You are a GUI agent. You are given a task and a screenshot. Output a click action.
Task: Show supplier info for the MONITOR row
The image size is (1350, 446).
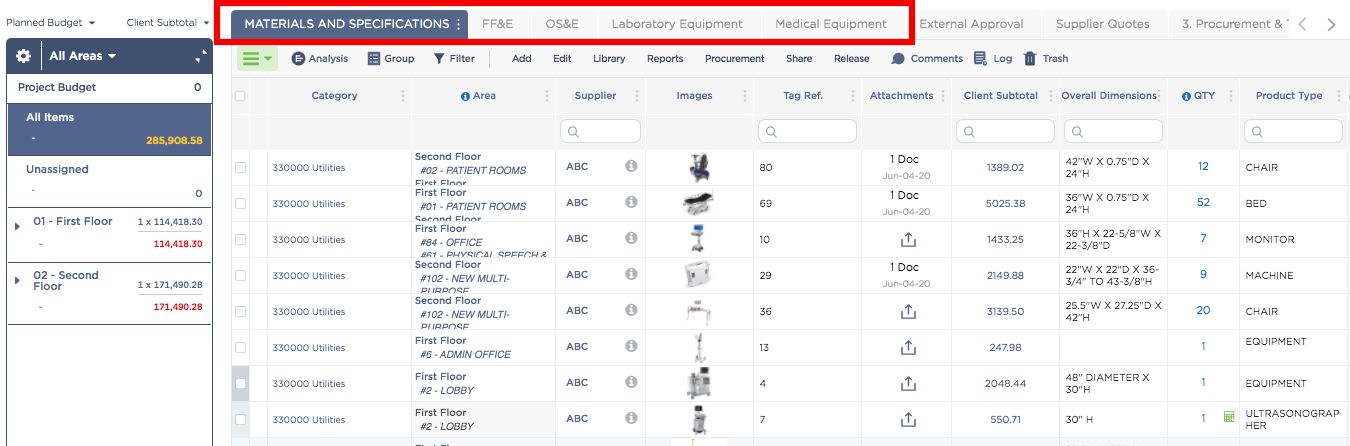[x=631, y=239]
